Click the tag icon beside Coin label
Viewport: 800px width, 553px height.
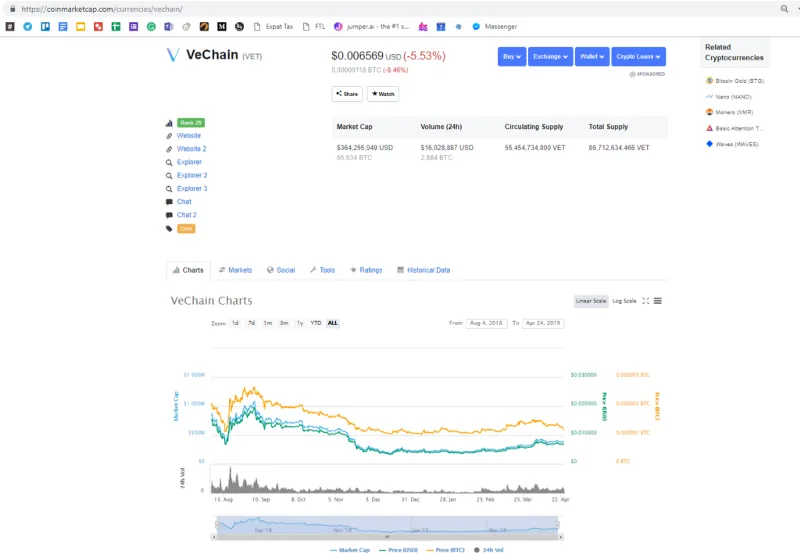click(169, 229)
